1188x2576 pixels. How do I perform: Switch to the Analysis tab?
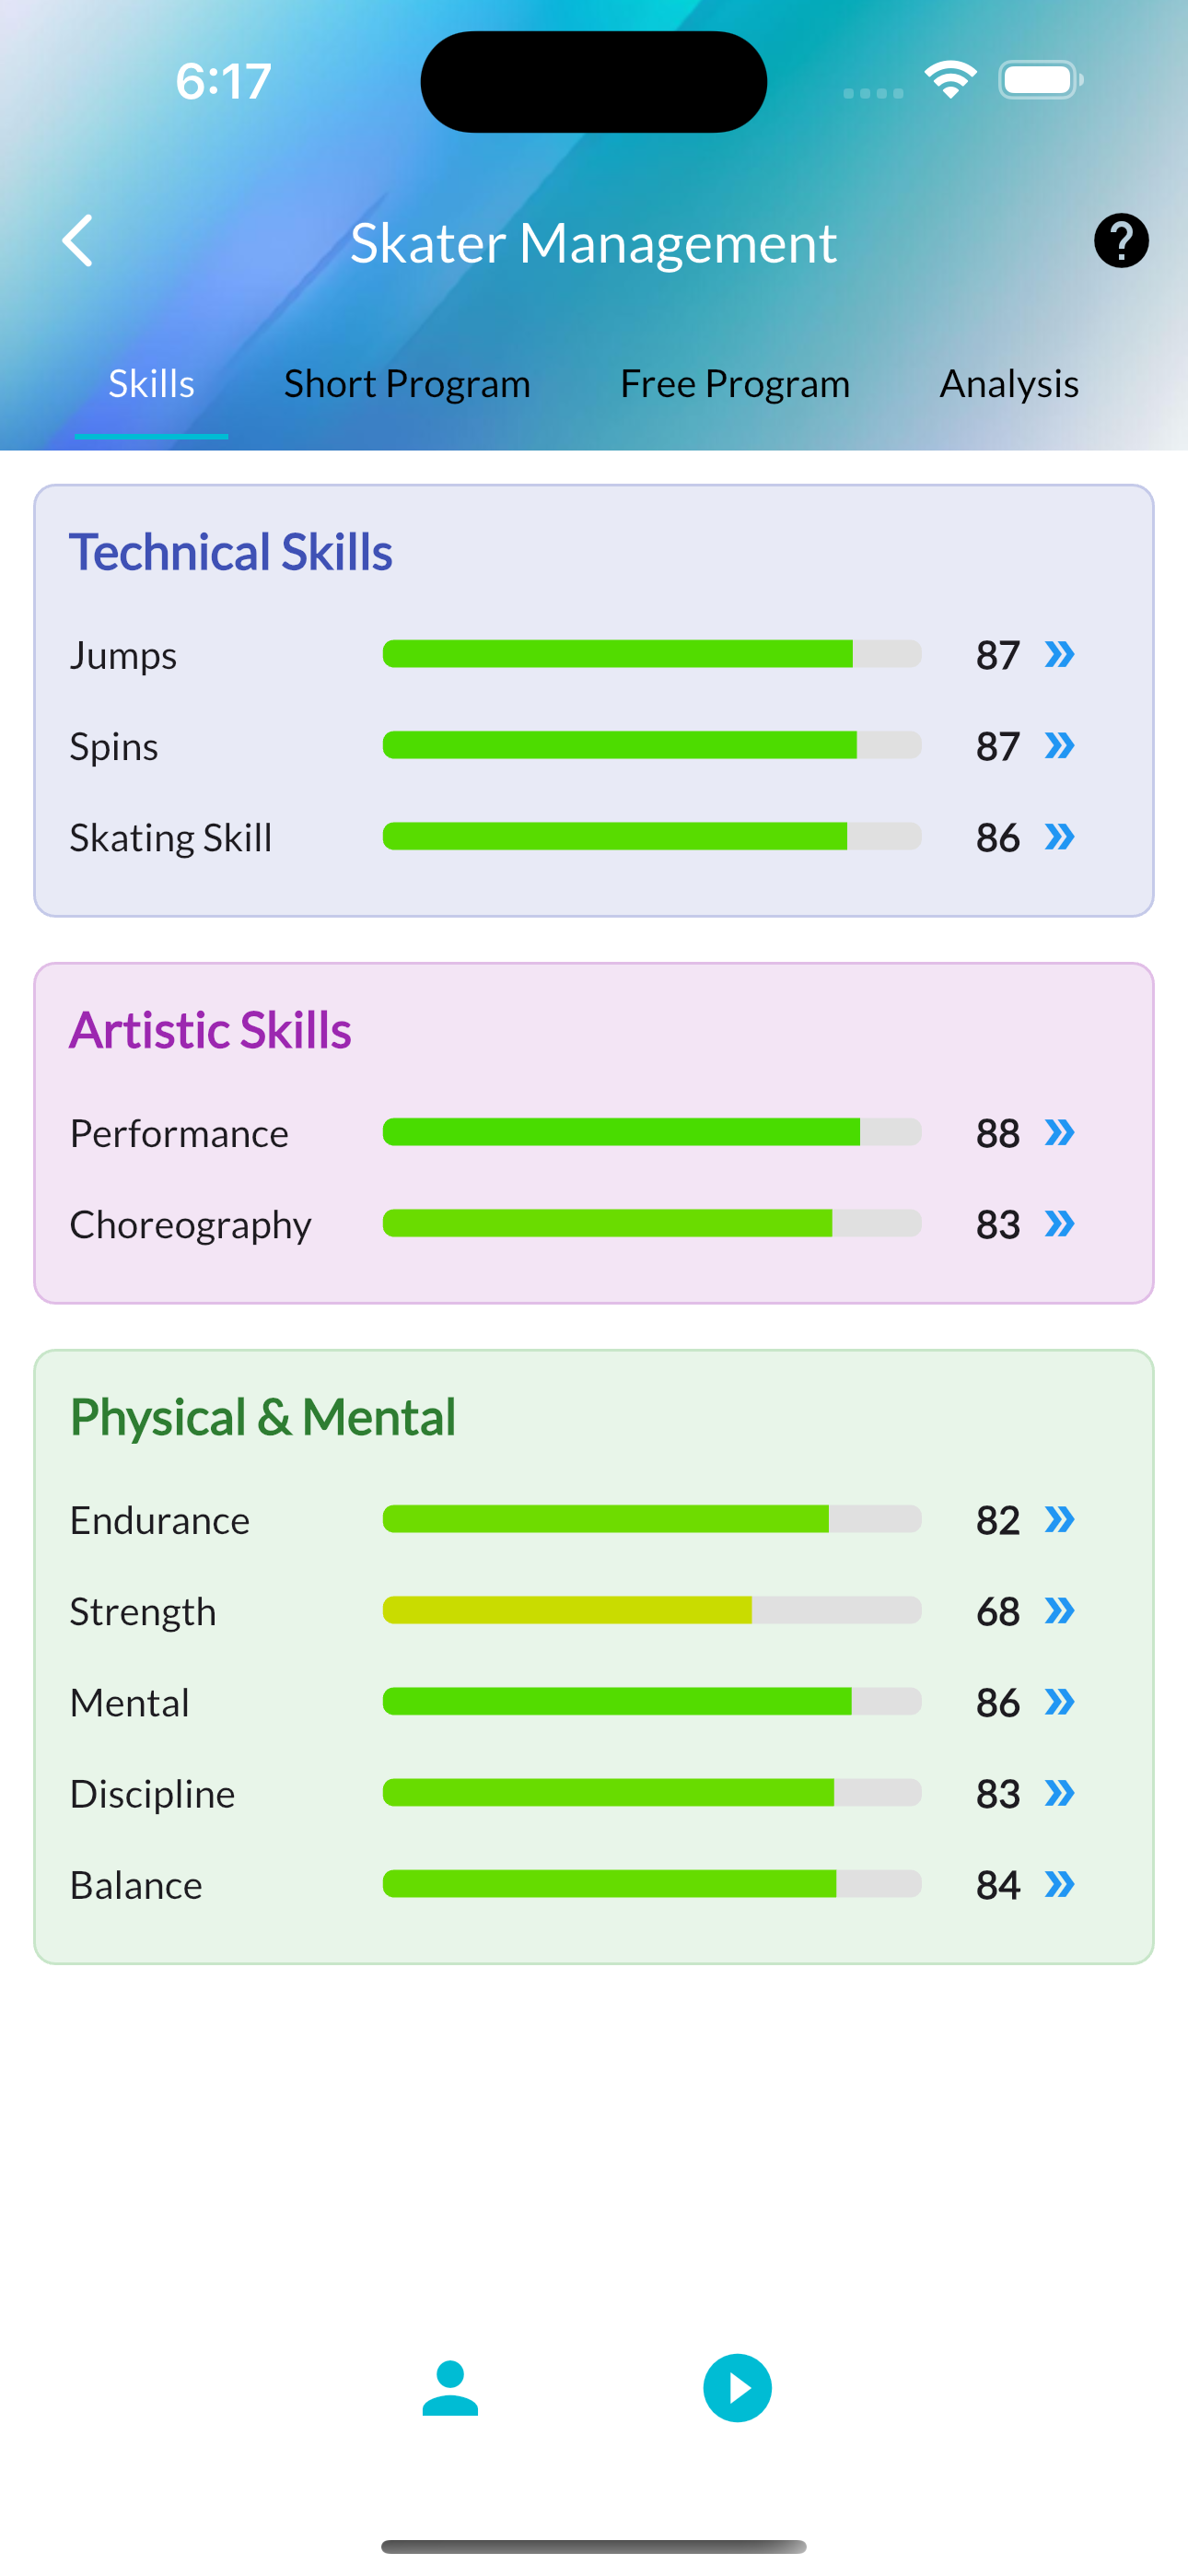[x=1008, y=383]
